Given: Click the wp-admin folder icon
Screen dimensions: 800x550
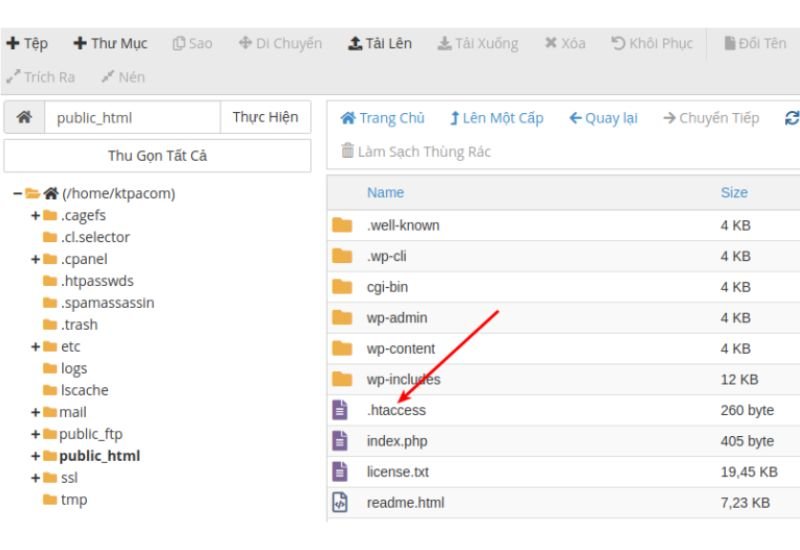Looking at the screenshot, I should (x=342, y=318).
